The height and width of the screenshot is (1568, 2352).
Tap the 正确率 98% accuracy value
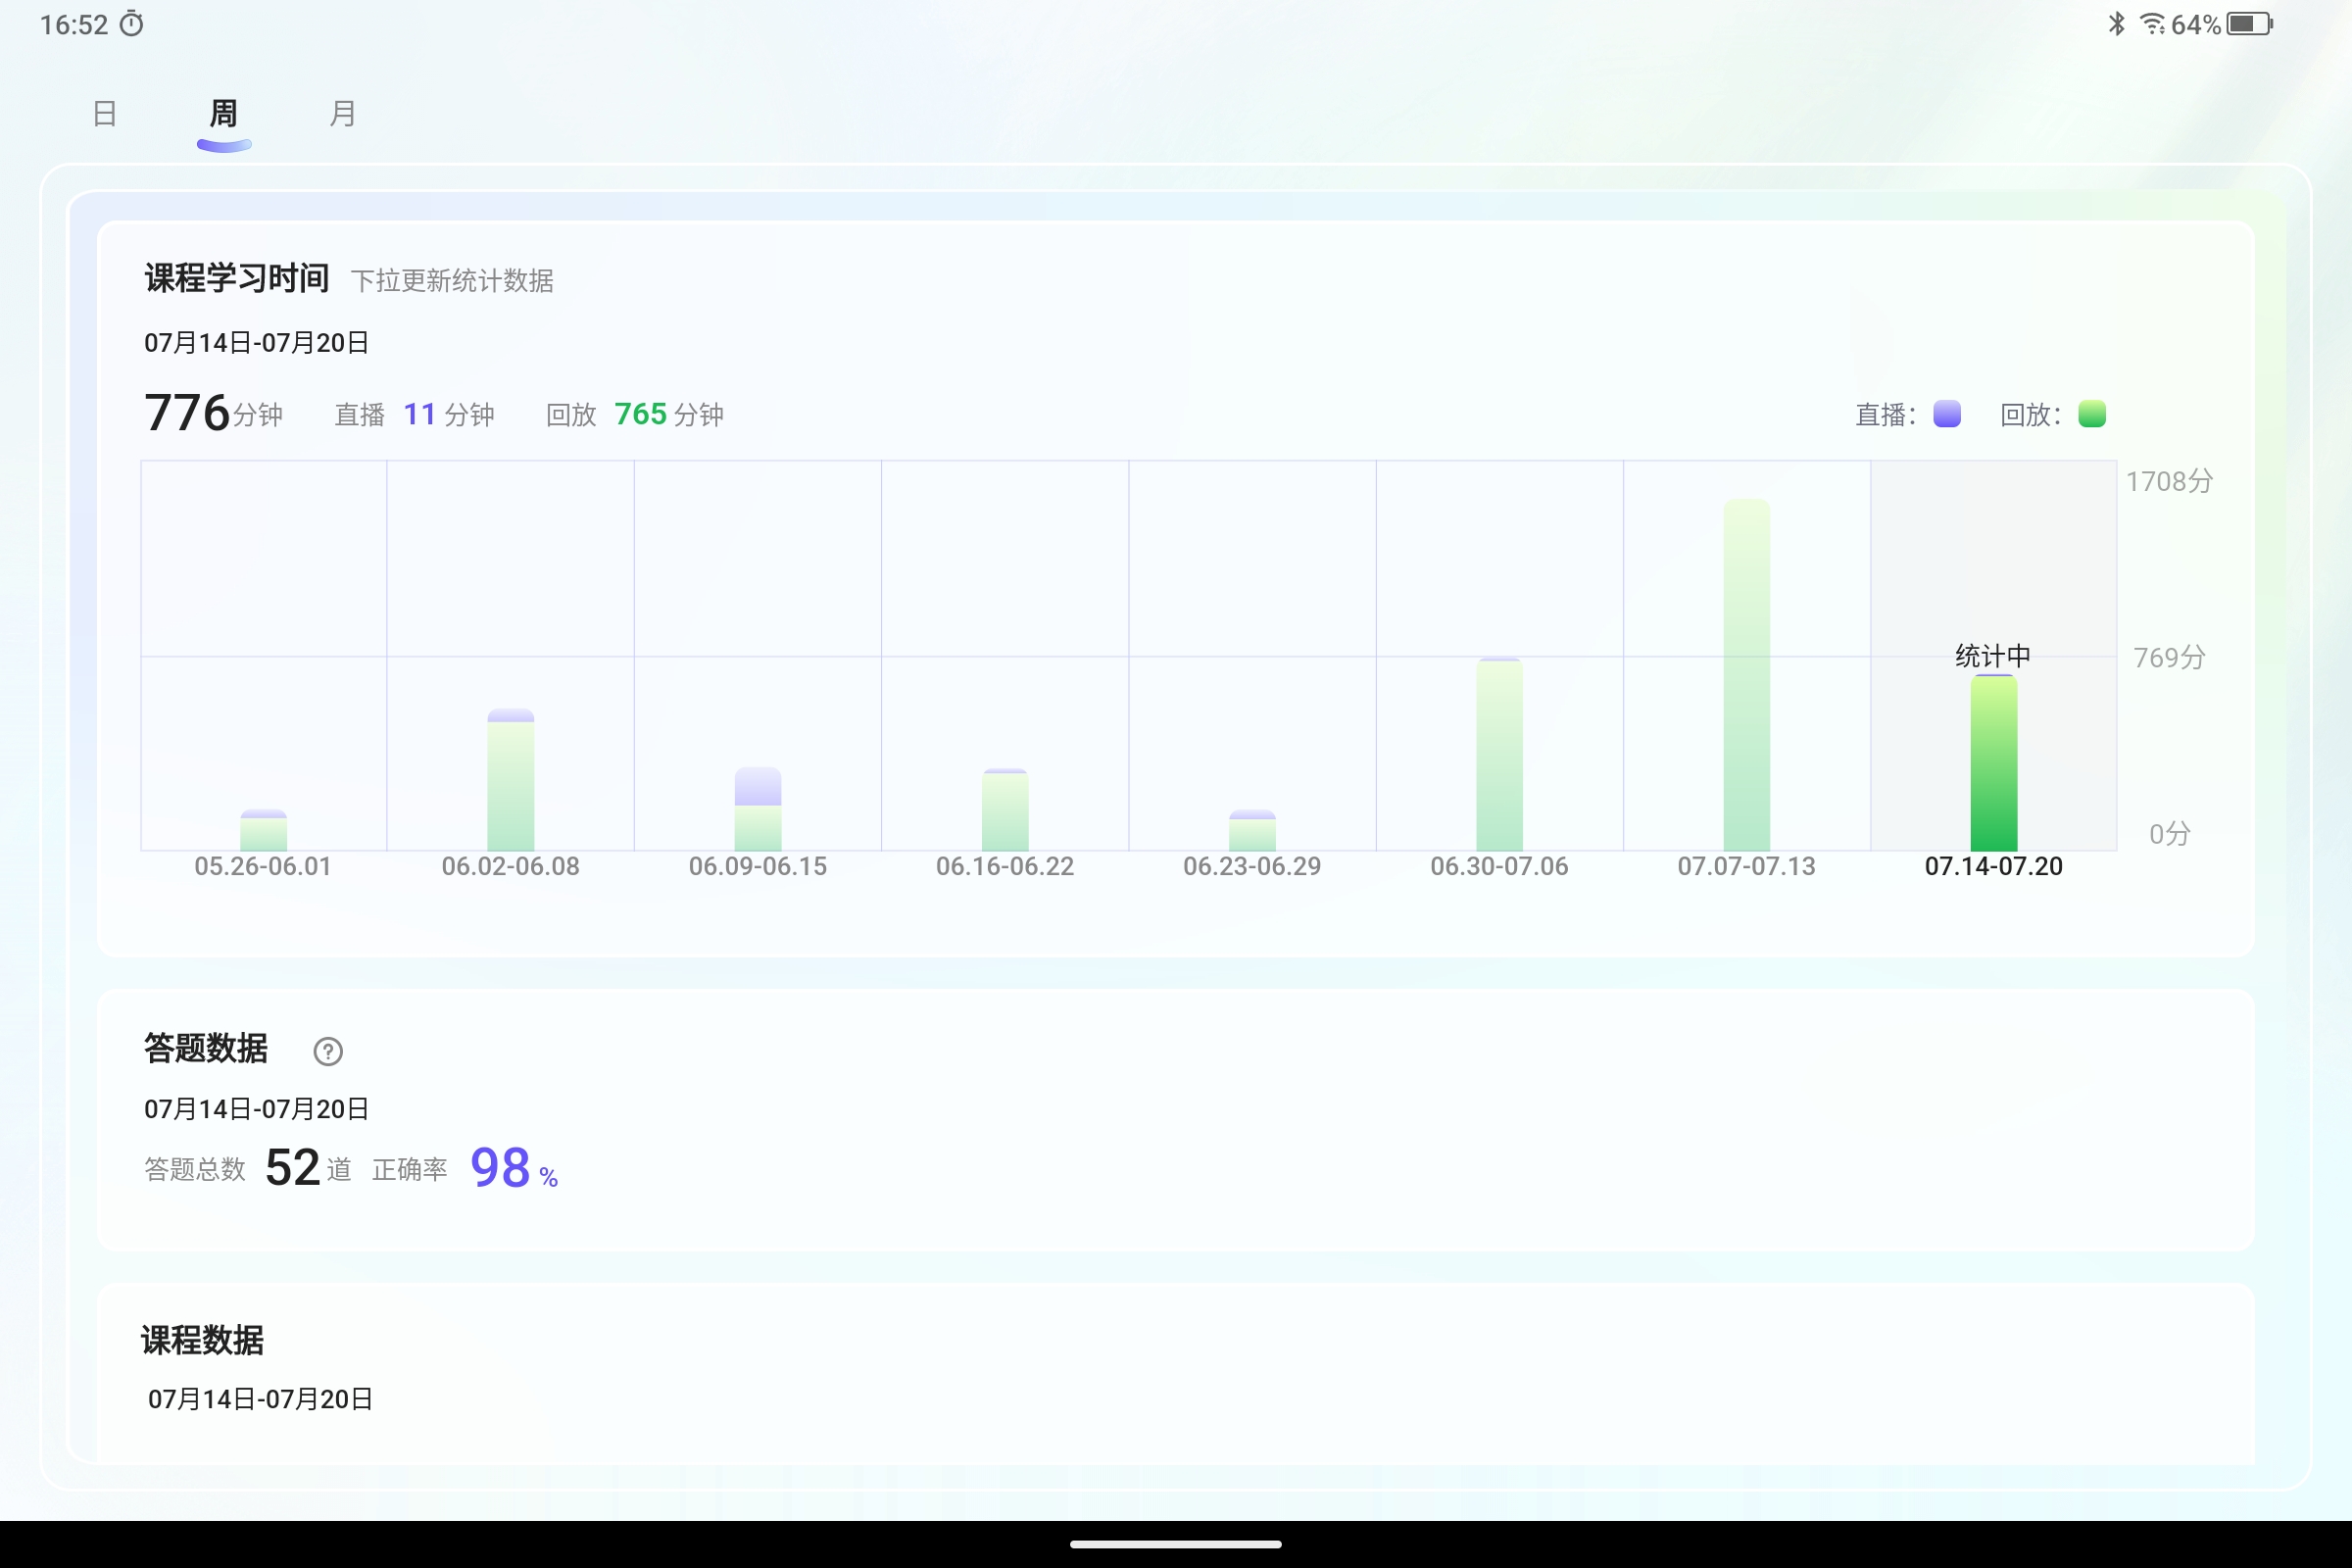[x=465, y=1168]
